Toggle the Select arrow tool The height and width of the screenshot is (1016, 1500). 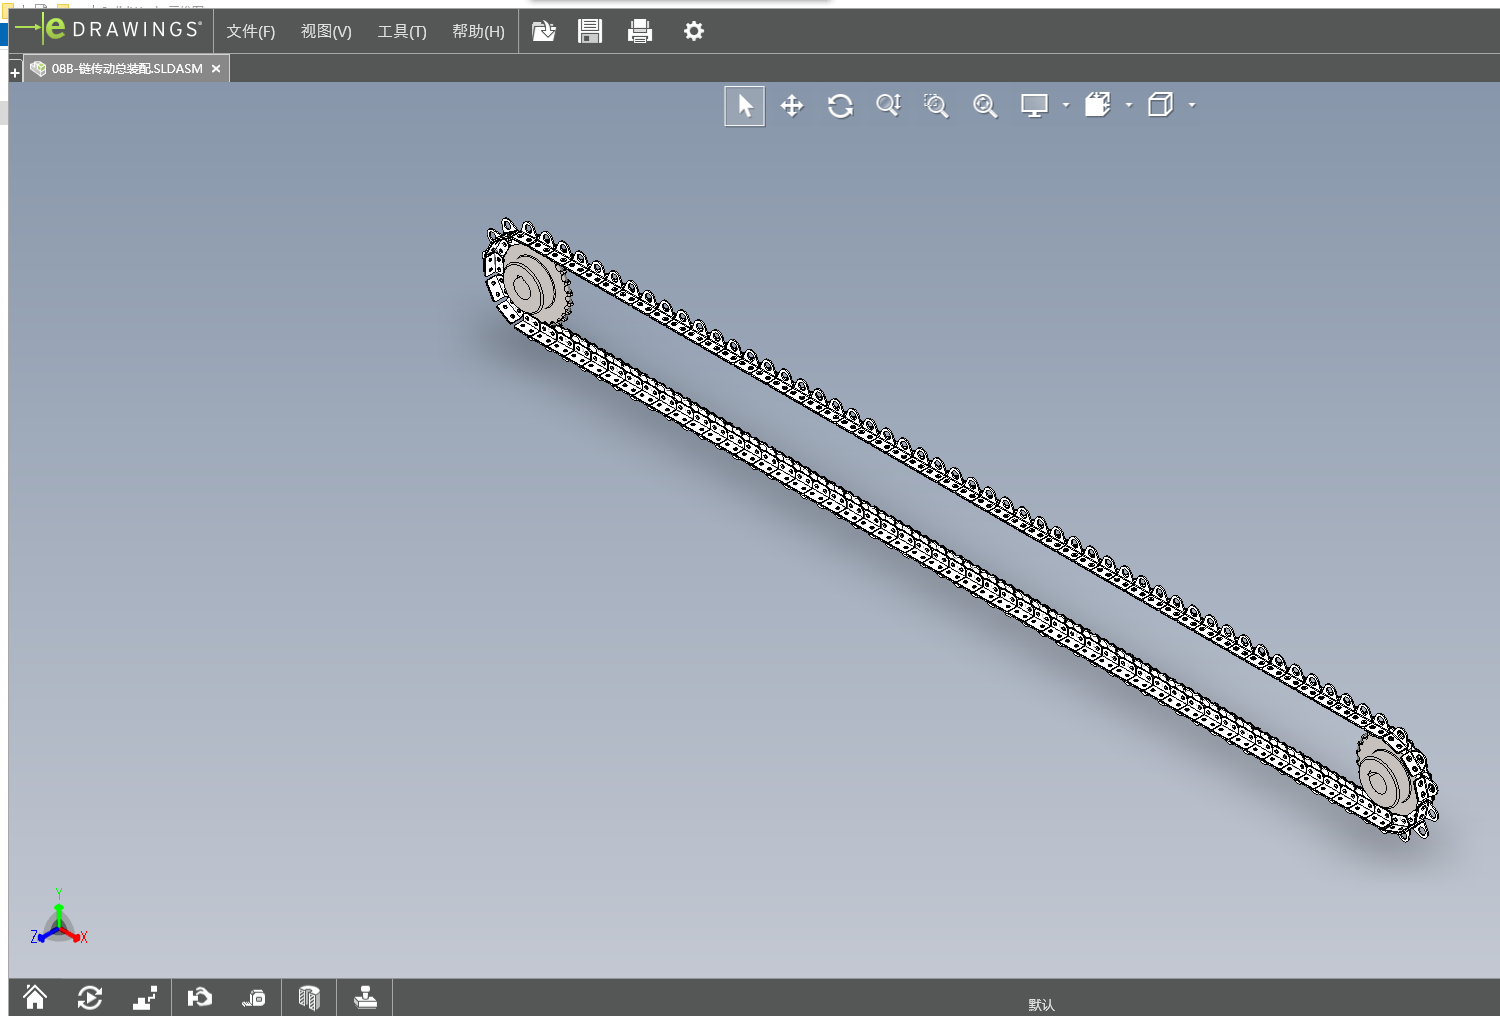pos(744,106)
